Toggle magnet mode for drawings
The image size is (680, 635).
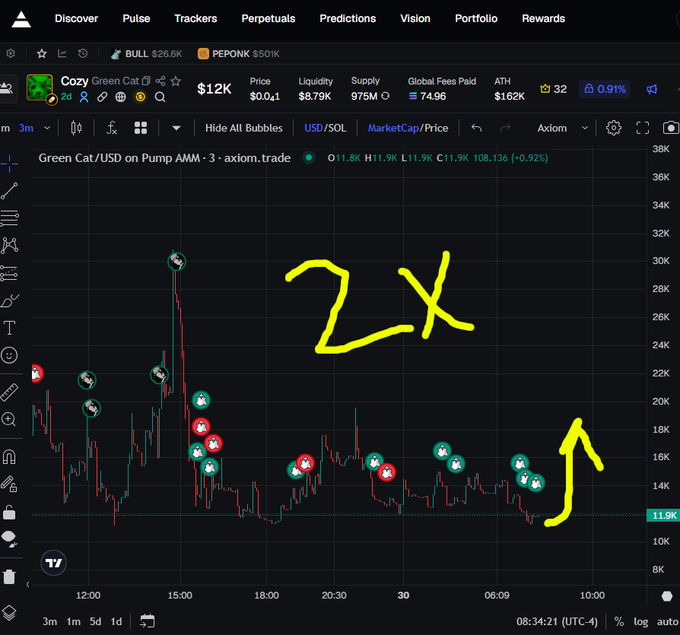point(9,456)
